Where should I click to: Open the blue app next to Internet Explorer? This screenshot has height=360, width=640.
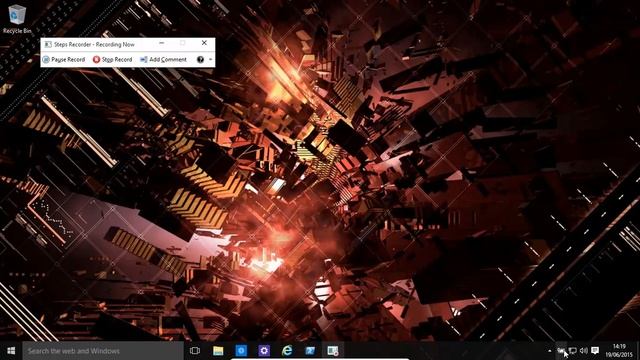(310, 351)
